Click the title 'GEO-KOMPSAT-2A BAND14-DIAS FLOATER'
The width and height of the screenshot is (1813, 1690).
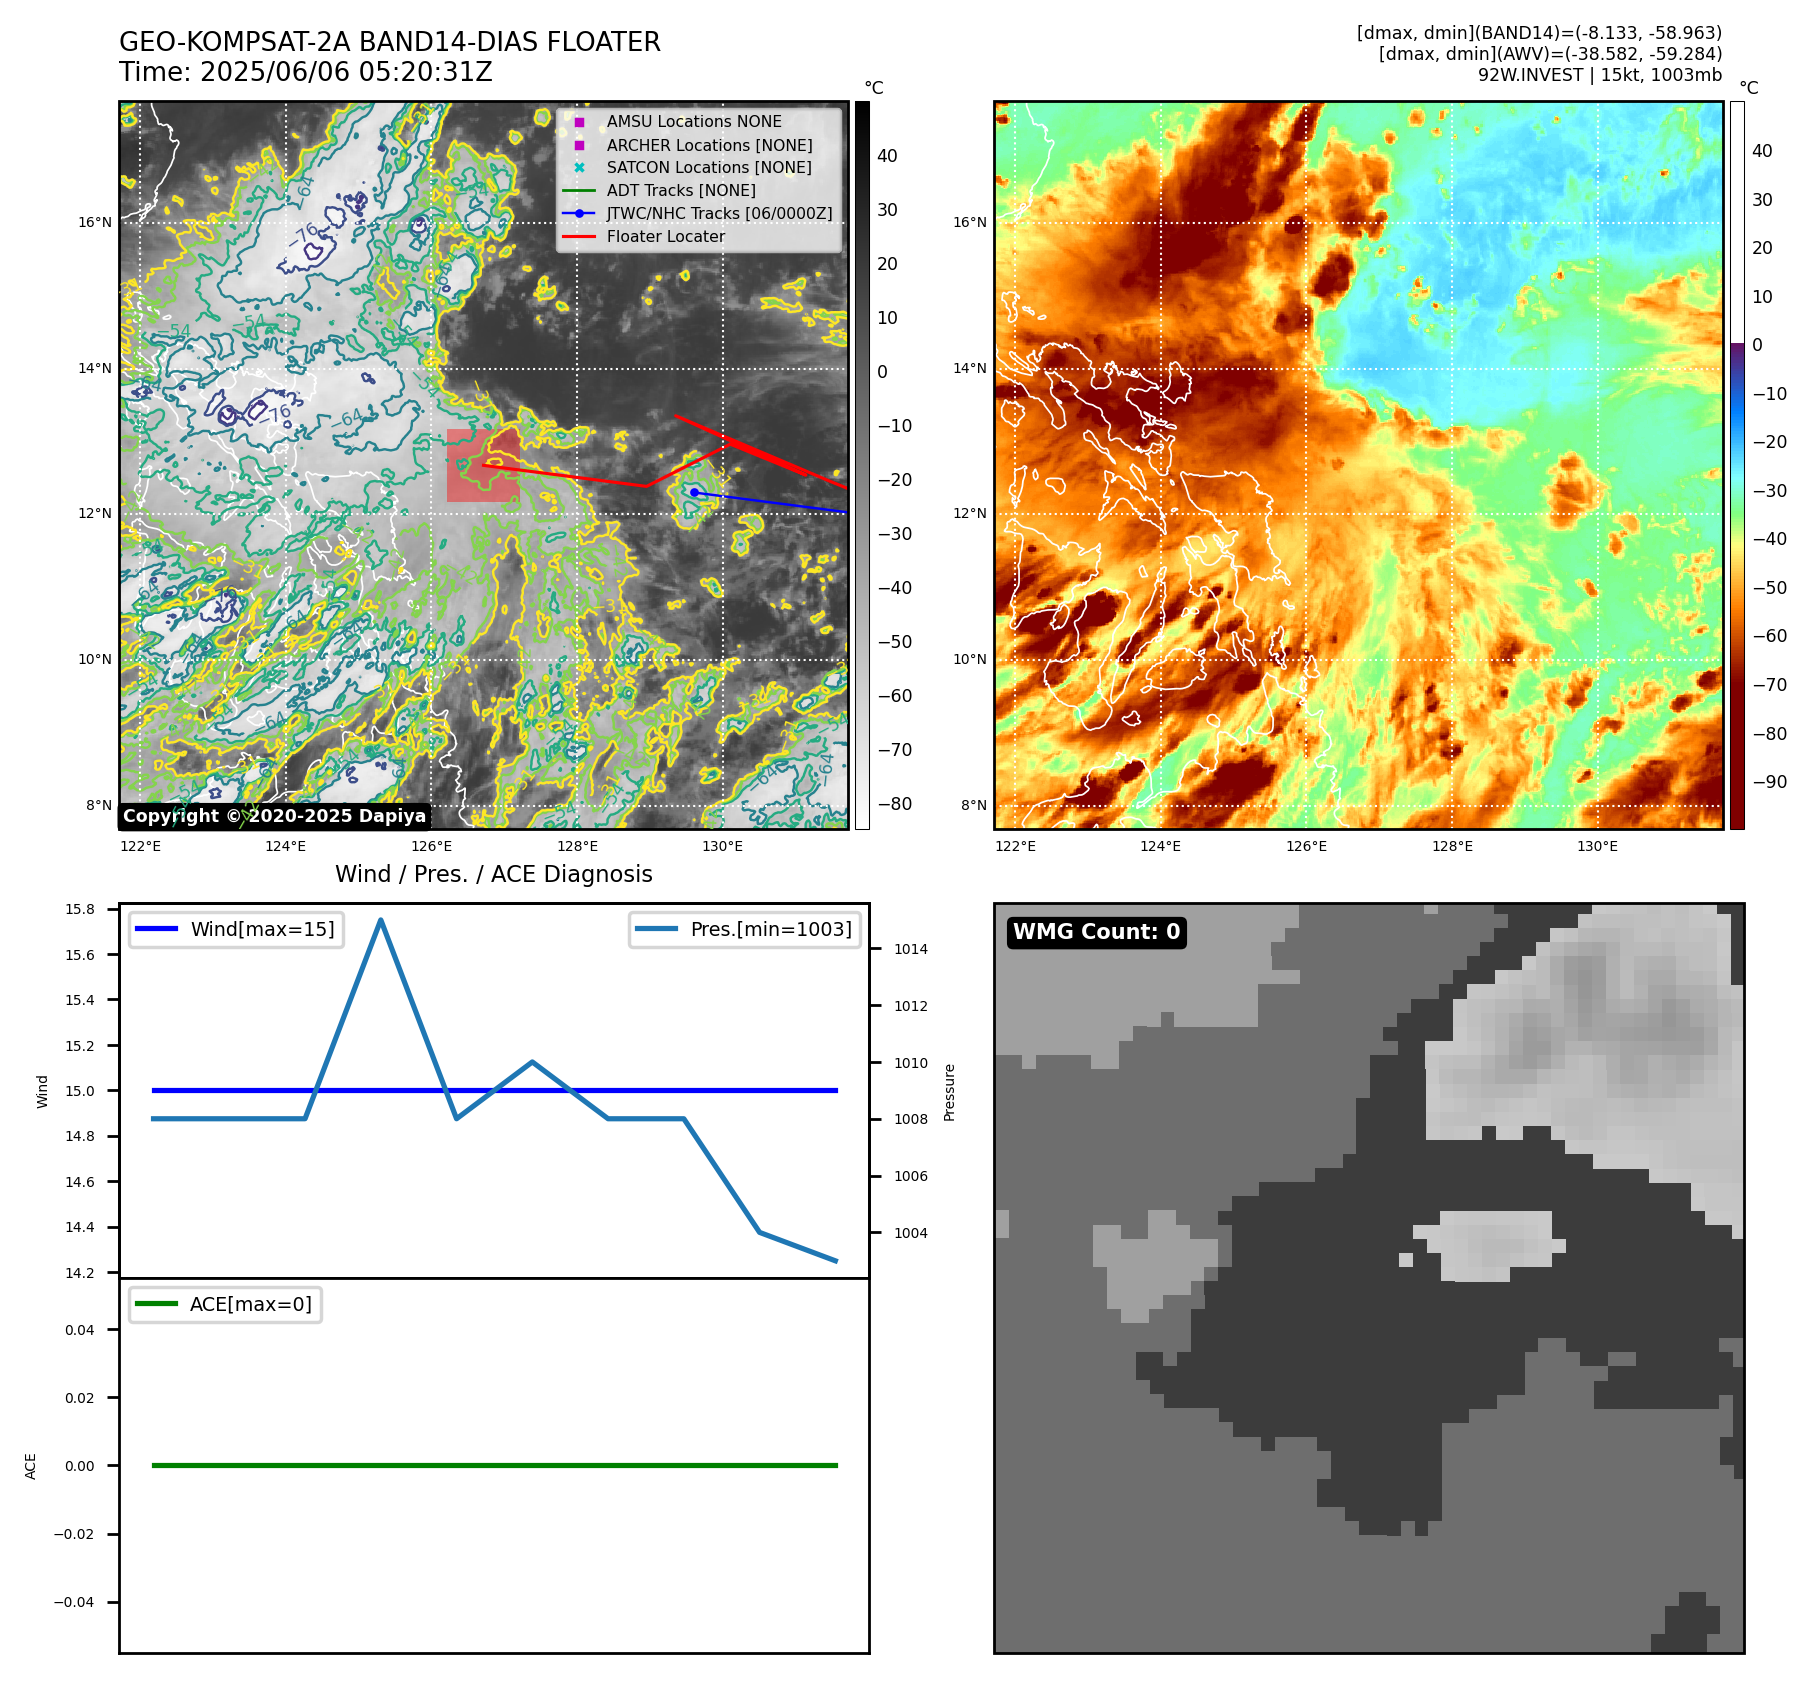(390, 42)
